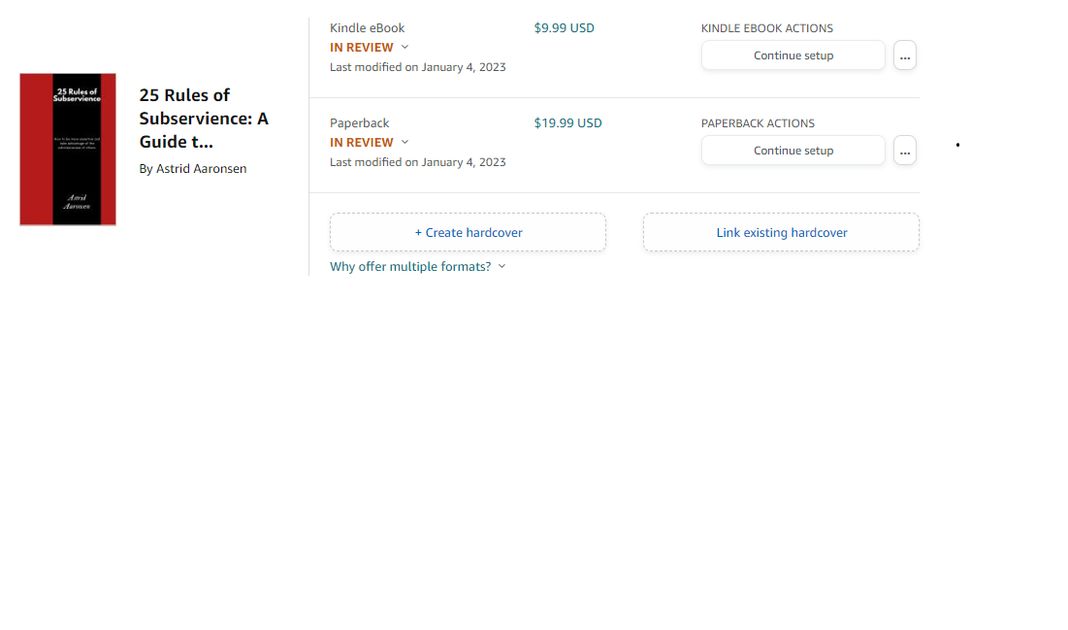Click the author name Astrid Aaronsen
Image resolution: width=1068 pixels, height=630 pixels.
(x=193, y=169)
